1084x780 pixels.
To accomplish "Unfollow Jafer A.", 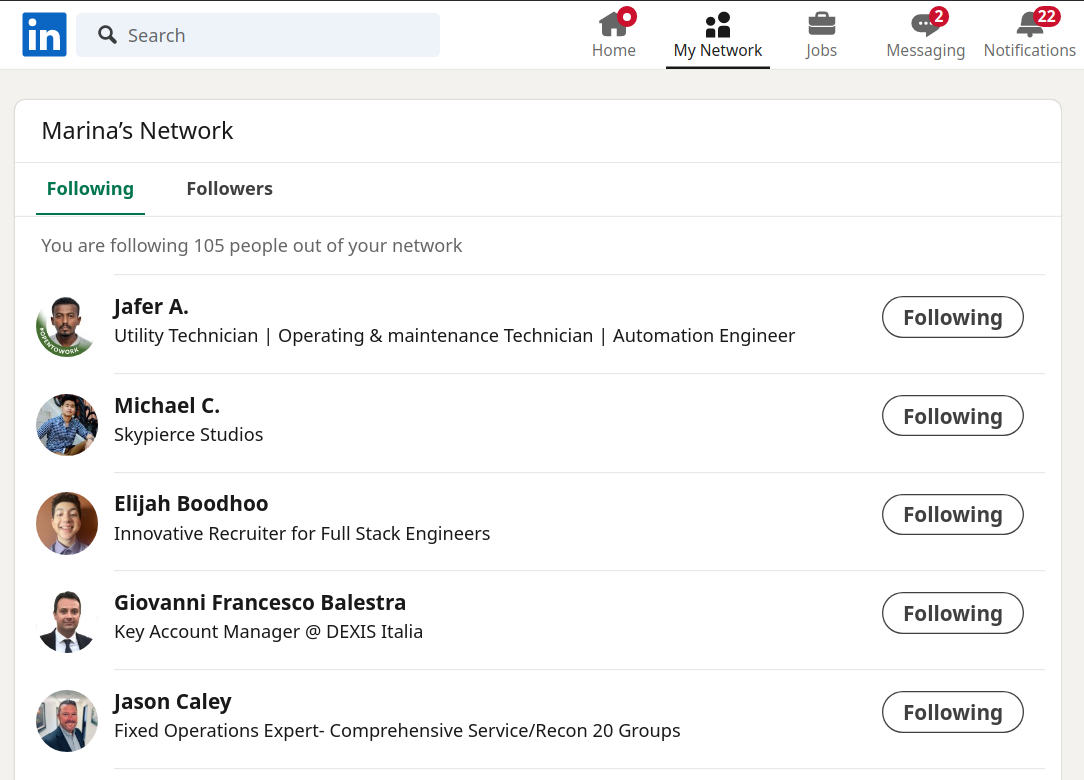I will tap(952, 316).
